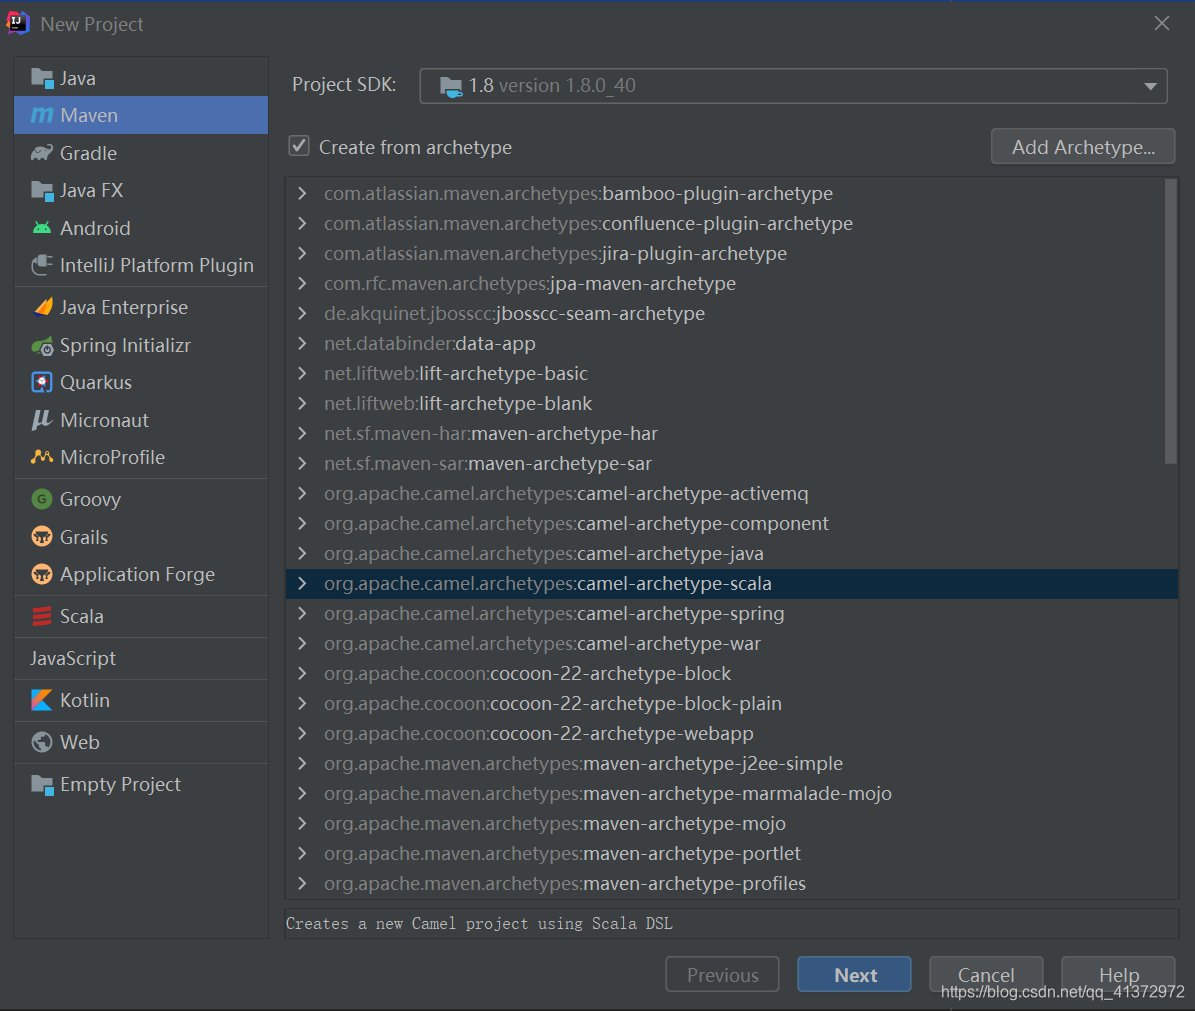Expand bamboo-plugin-archetype node

coord(303,194)
